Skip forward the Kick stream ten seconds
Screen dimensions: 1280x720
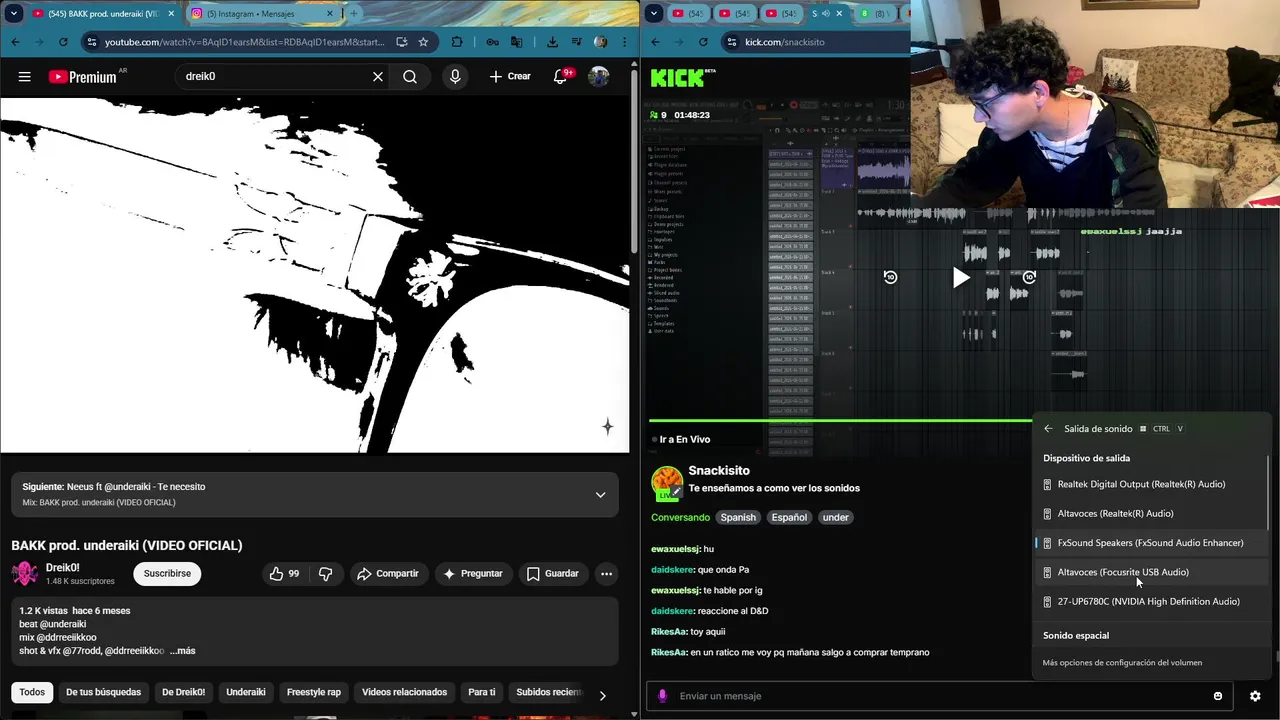click(x=1029, y=277)
